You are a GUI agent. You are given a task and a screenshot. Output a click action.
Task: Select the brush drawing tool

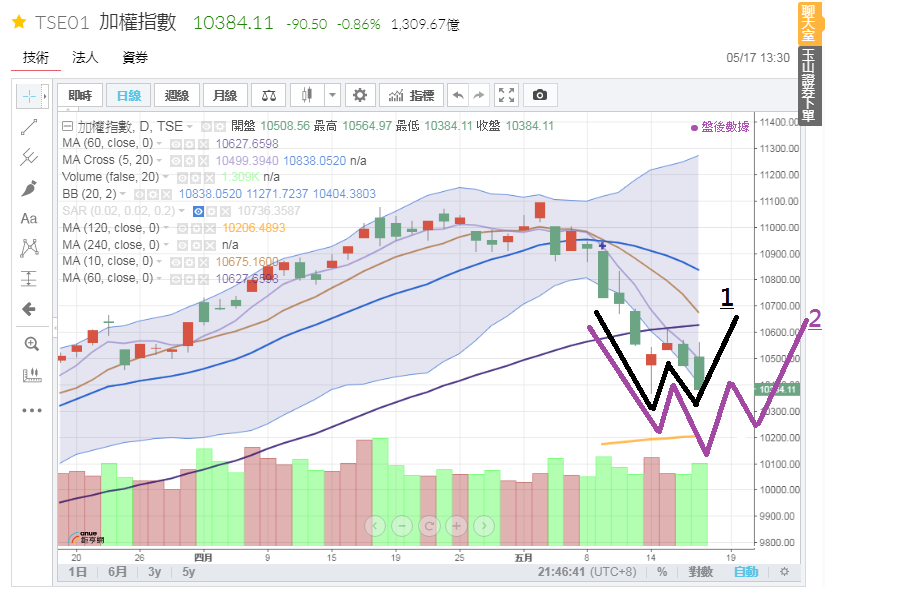(29, 188)
